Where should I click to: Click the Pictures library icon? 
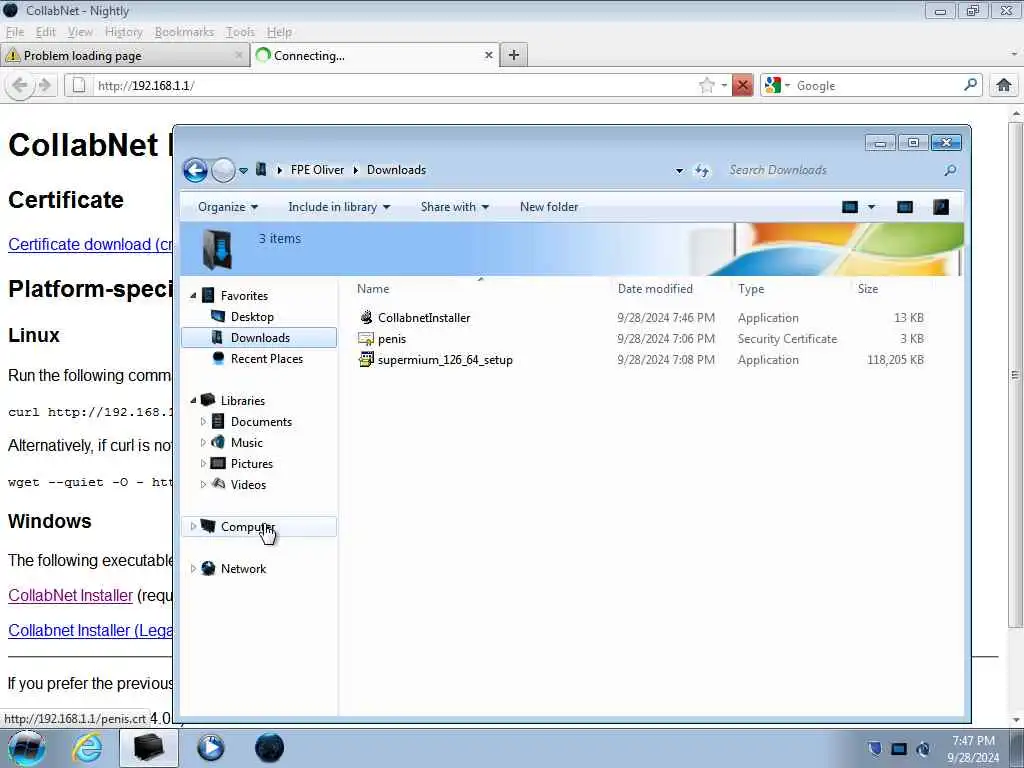pos(218,464)
